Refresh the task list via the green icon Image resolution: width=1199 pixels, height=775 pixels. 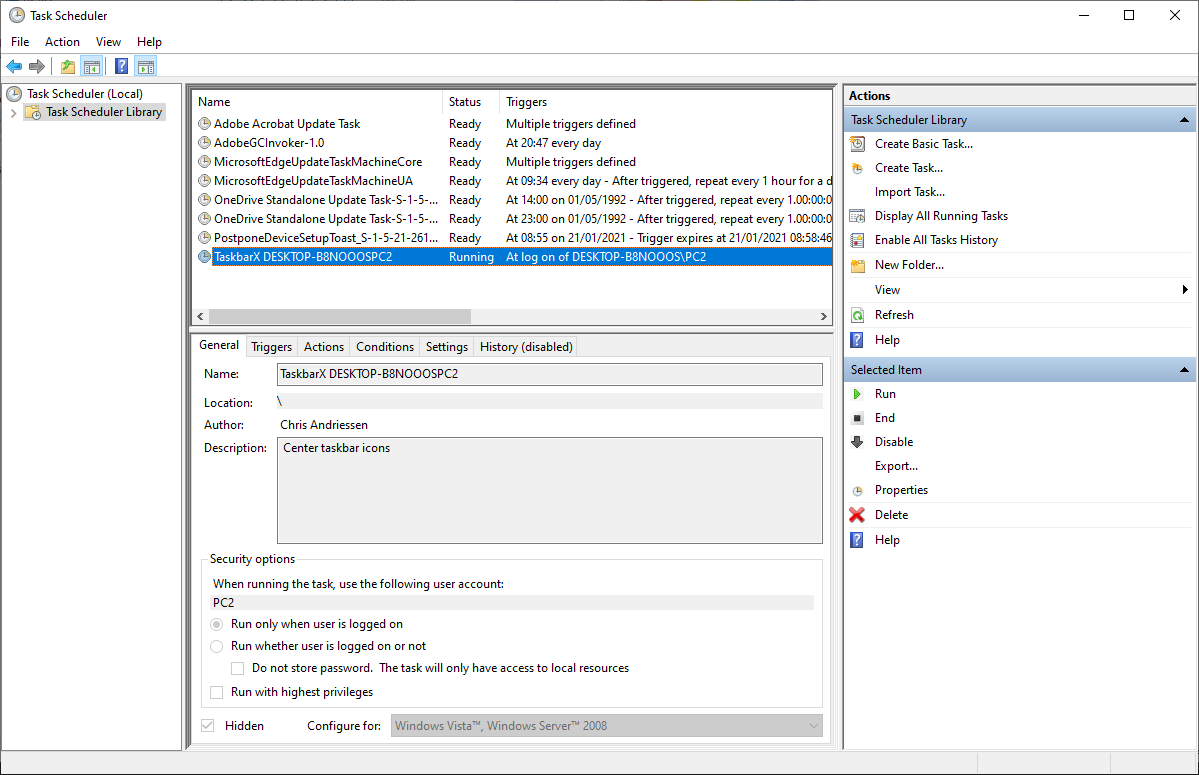pyautogui.click(x=857, y=314)
